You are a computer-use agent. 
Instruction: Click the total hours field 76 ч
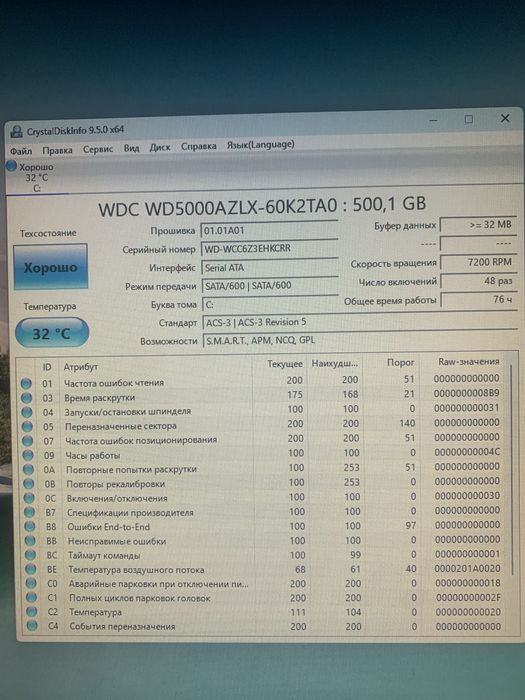[479, 300]
